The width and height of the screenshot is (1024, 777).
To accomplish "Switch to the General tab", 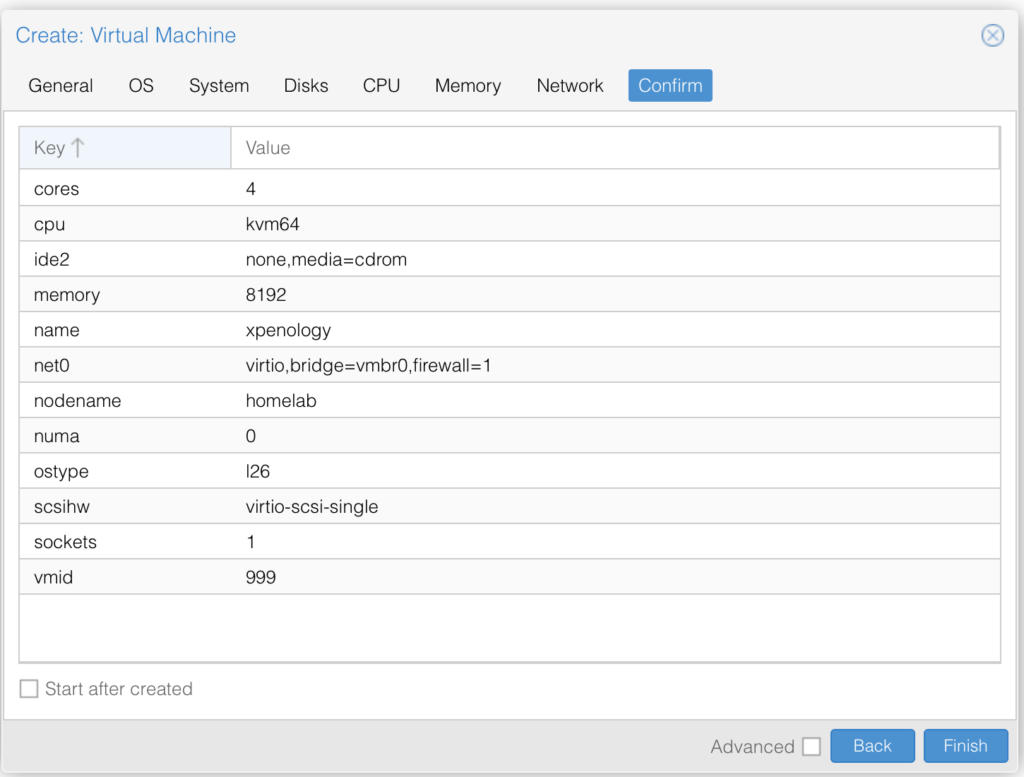I will 61,86.
